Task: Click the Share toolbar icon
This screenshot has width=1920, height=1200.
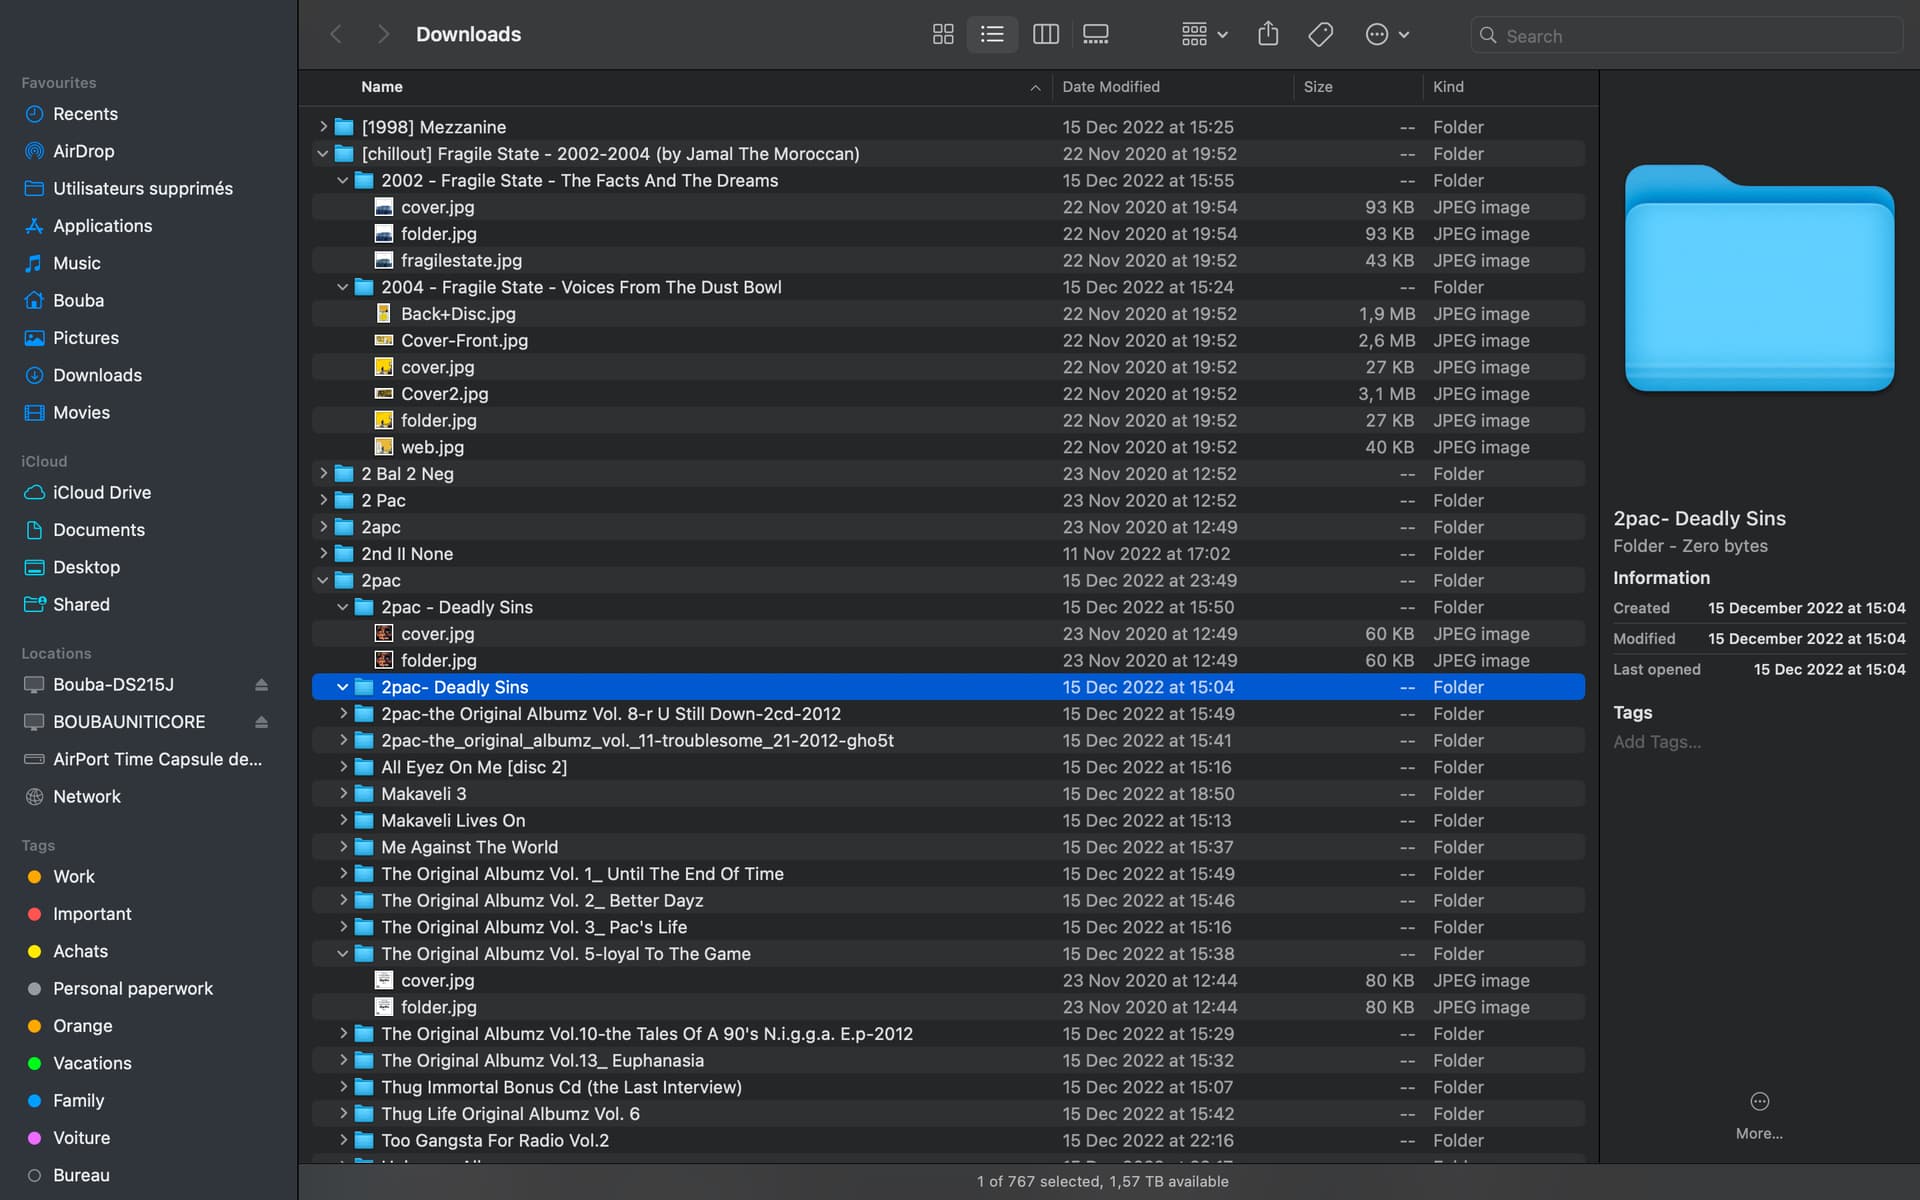Action: 1268,35
